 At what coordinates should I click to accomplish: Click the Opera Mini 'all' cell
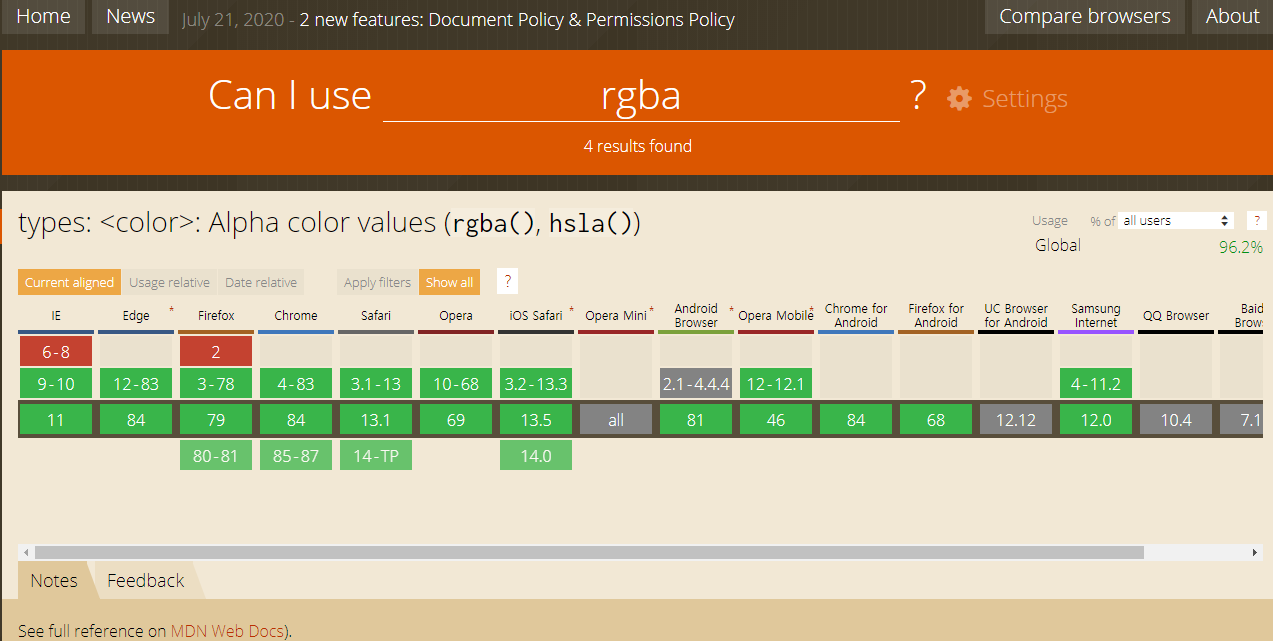(616, 420)
